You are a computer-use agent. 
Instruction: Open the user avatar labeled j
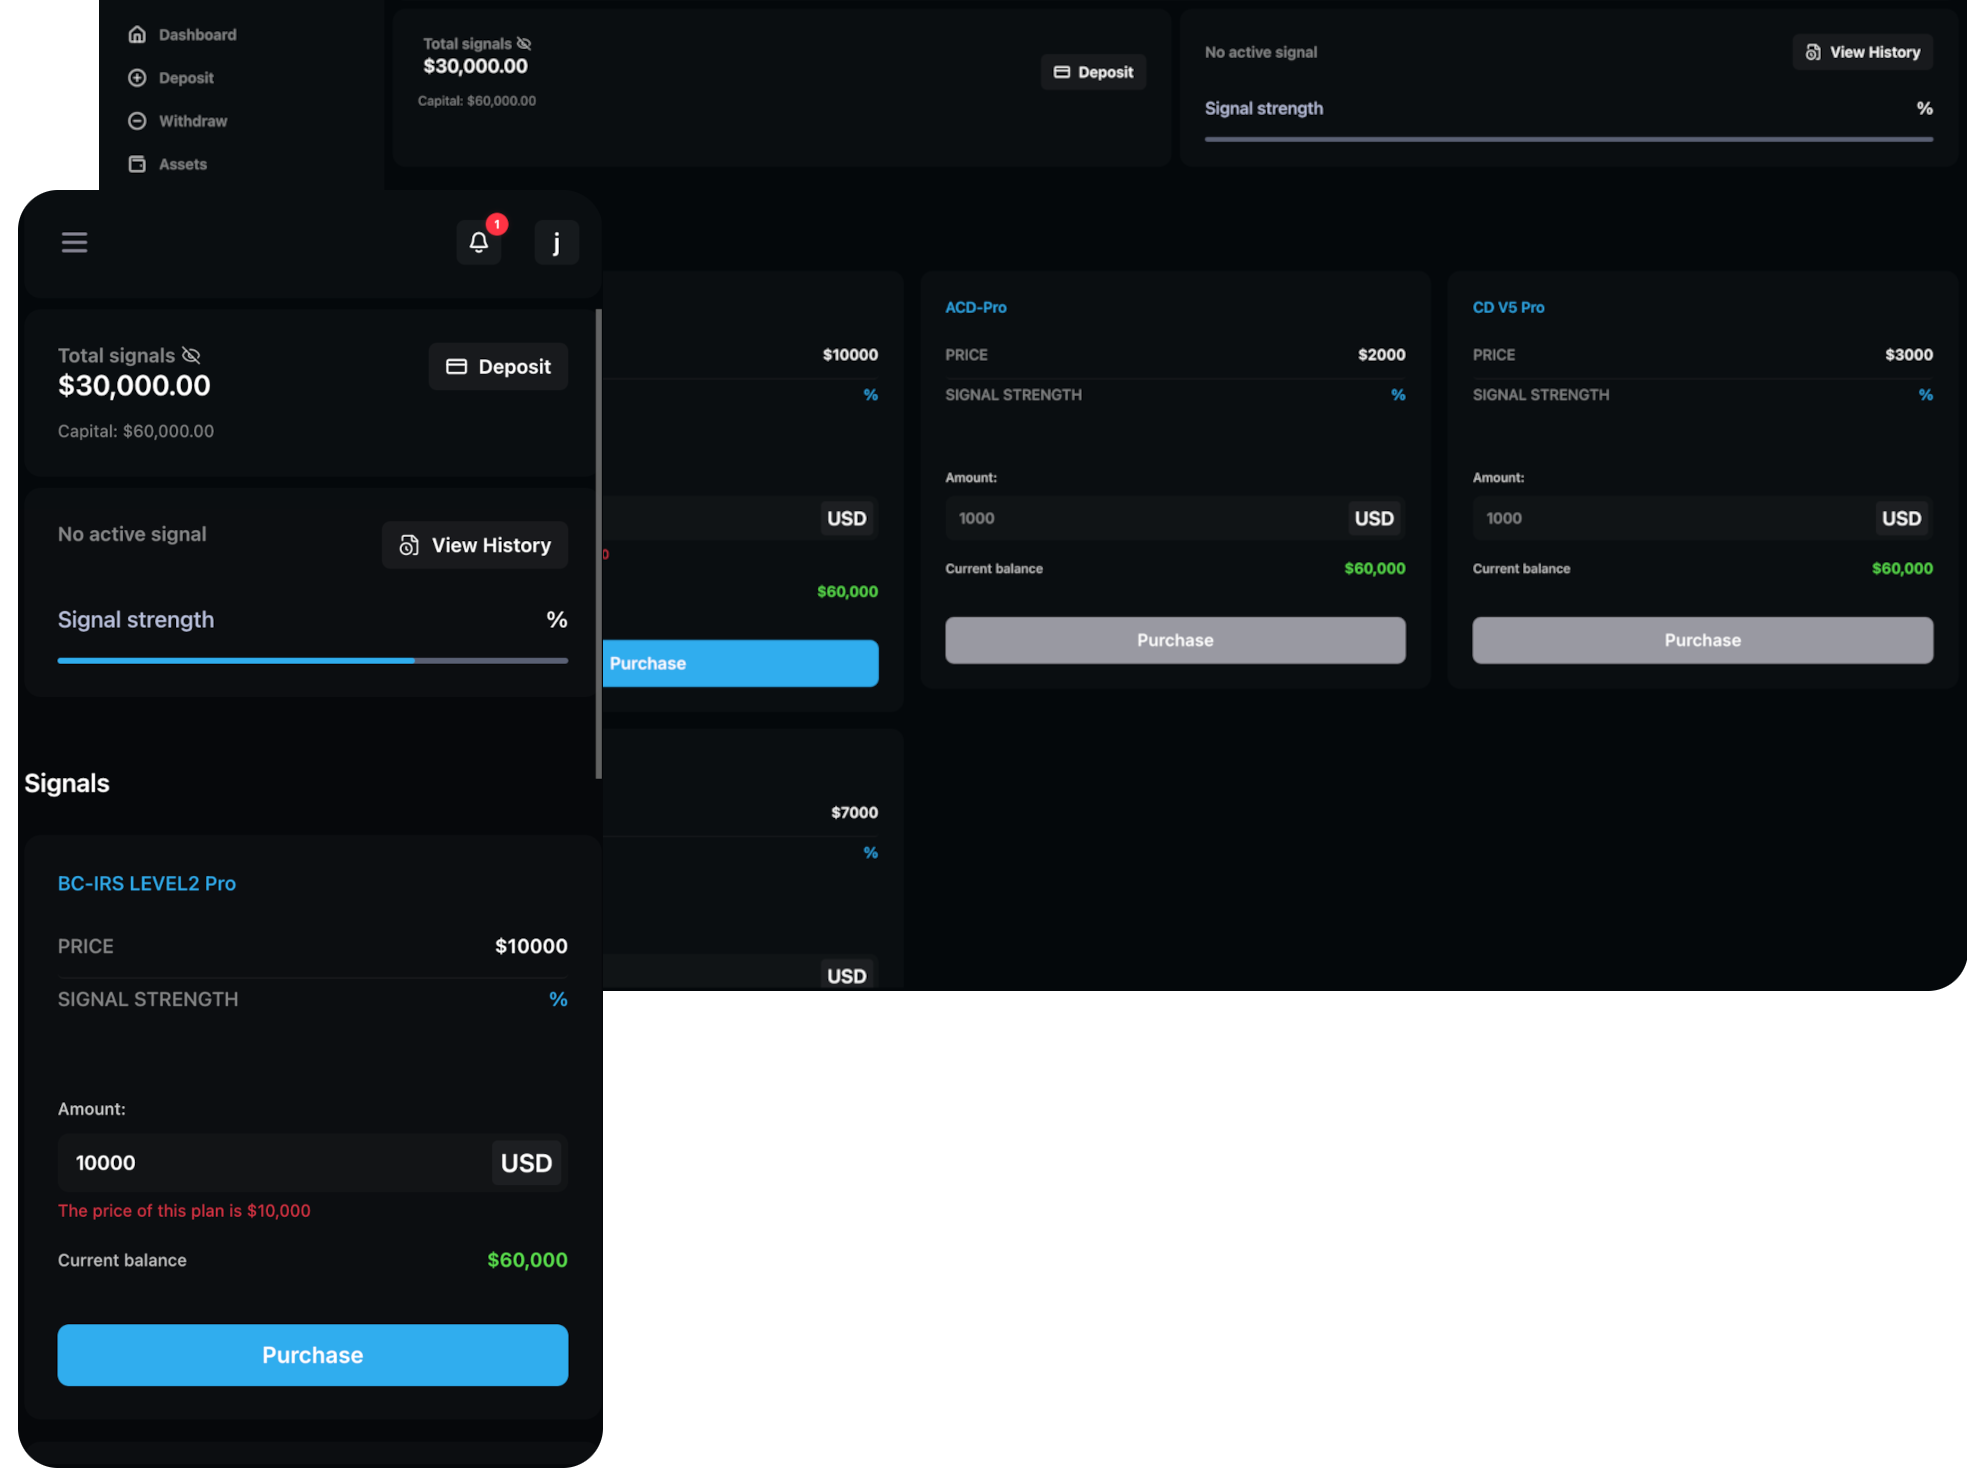pyautogui.click(x=556, y=242)
